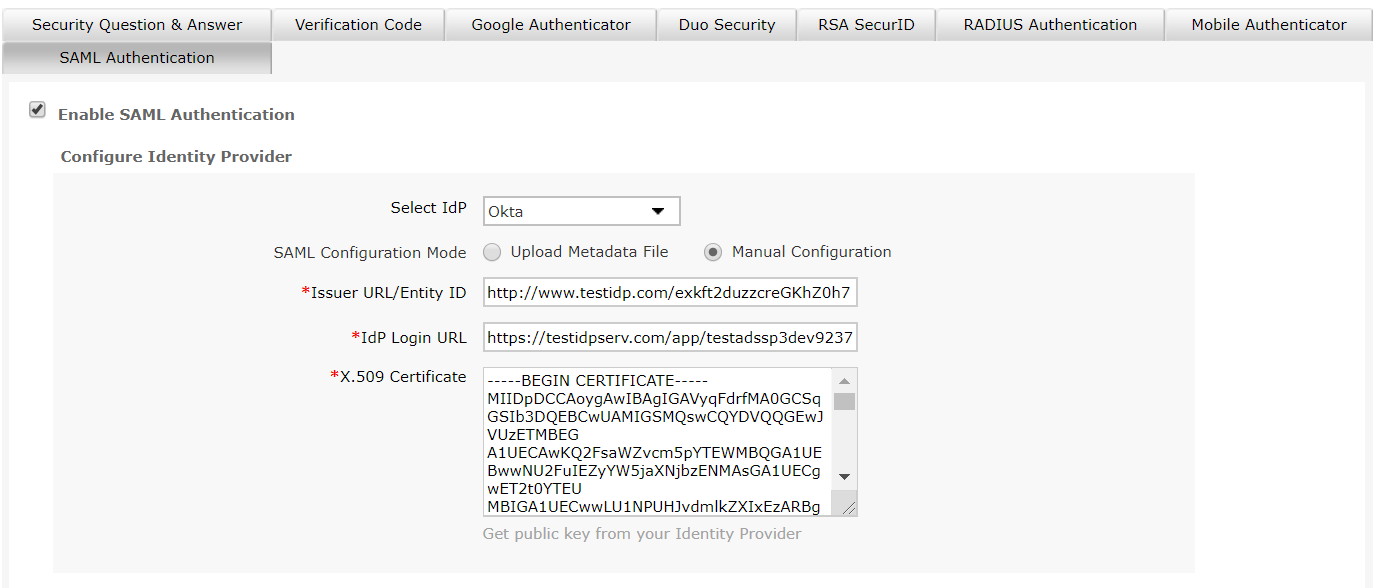
Task: Click the Select IdP dropdown arrow
Action: tap(658, 211)
